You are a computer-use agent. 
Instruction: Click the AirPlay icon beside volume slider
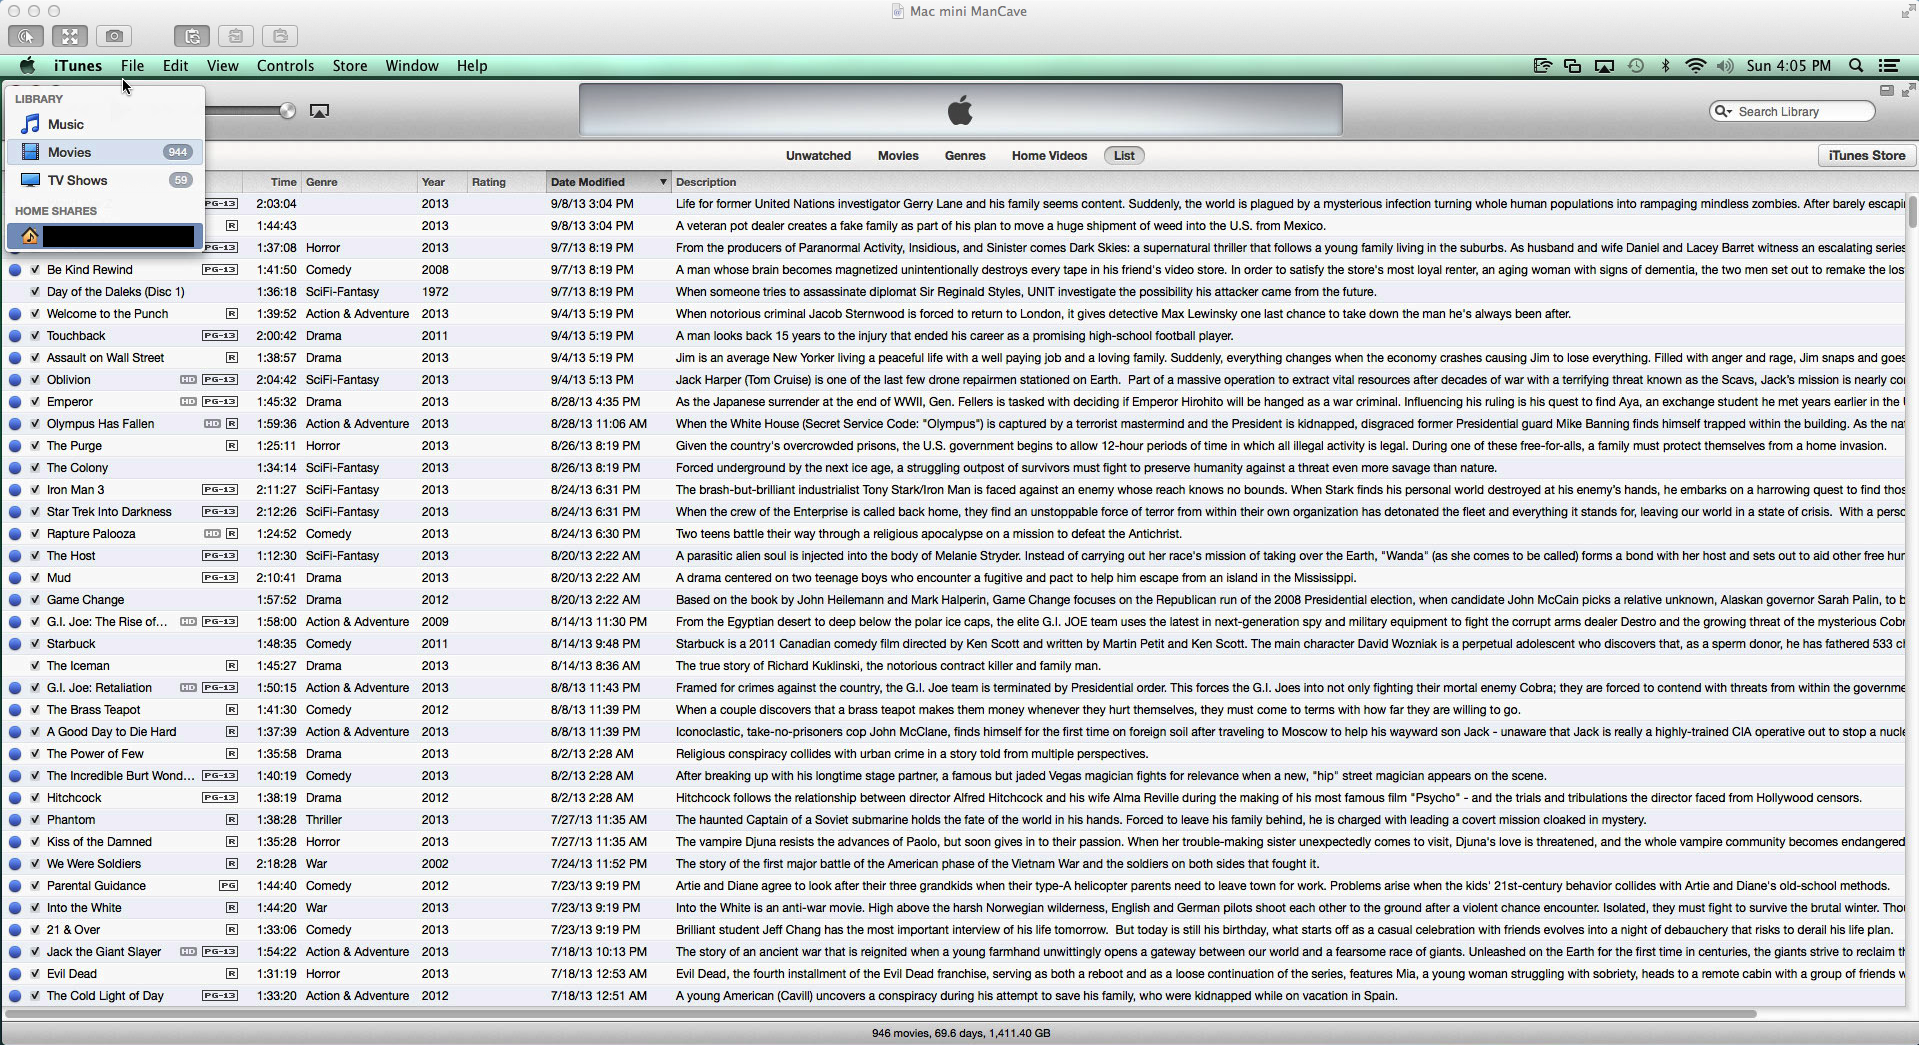(x=320, y=111)
